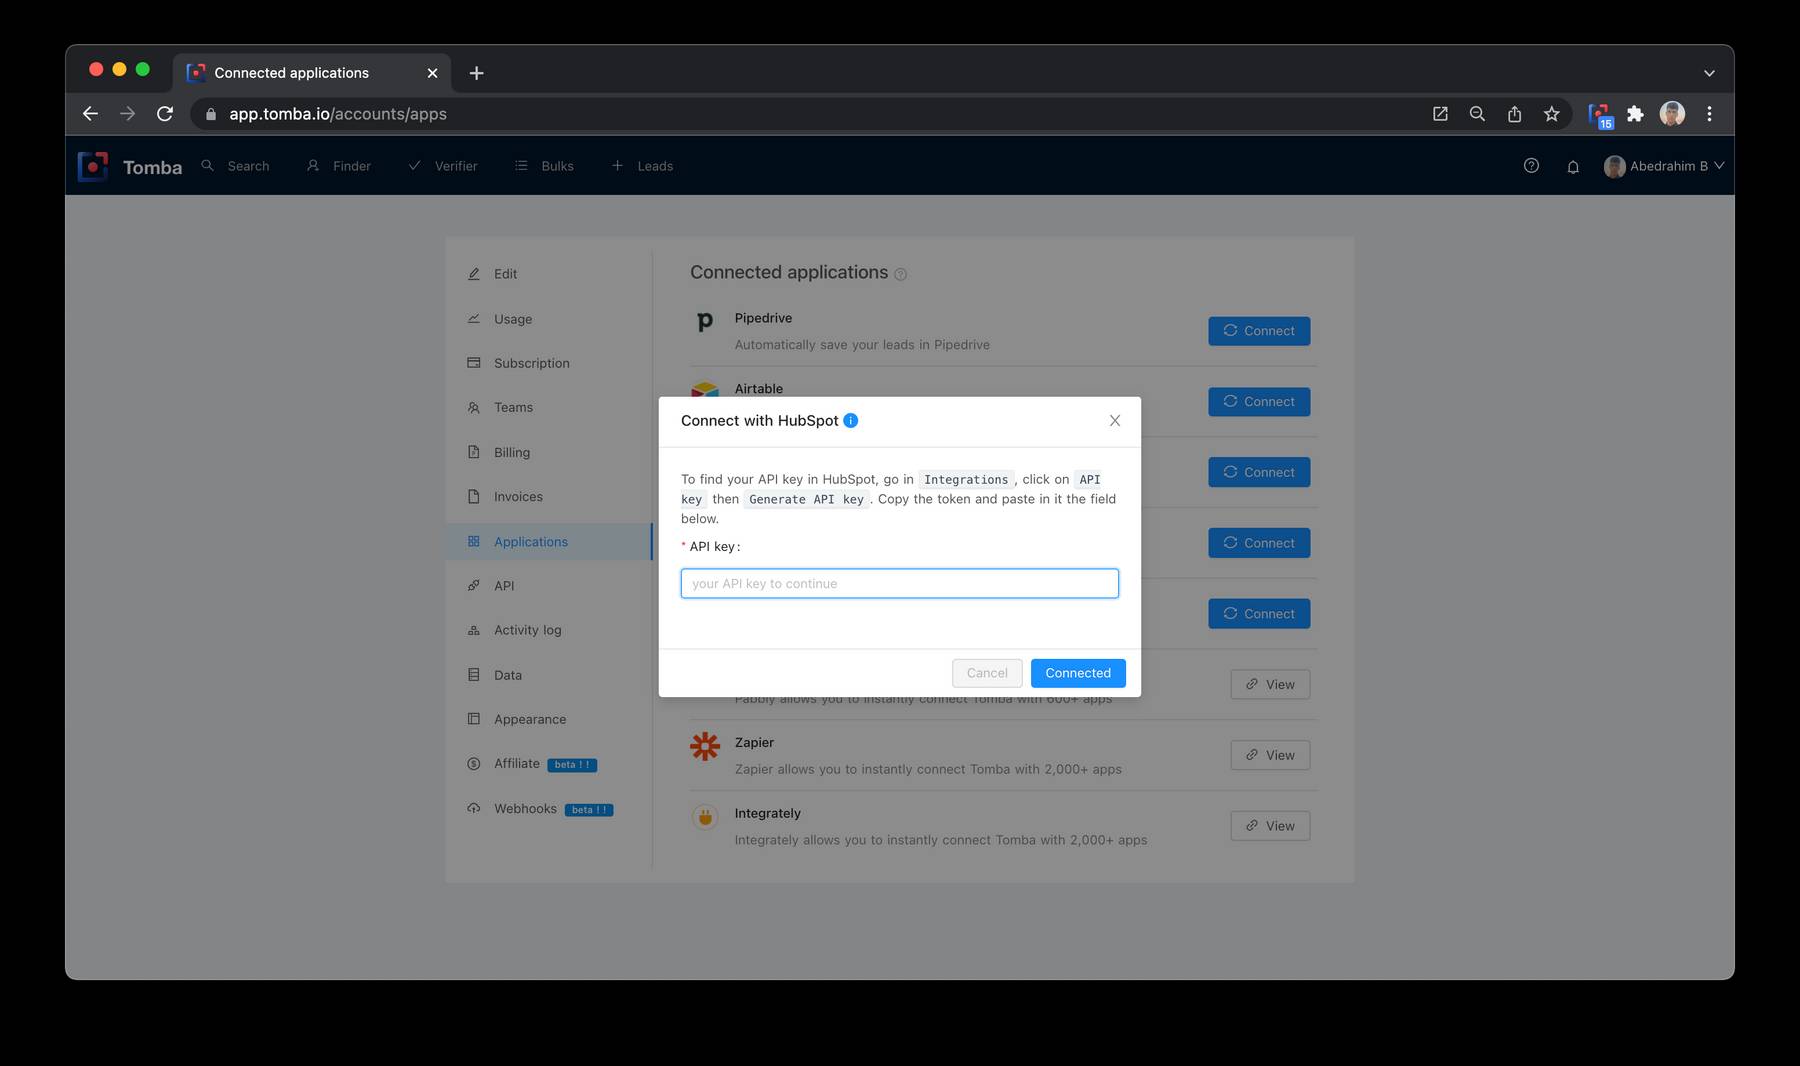The image size is (1800, 1066).
Task: Click the Zapier application name
Action: pos(754,743)
